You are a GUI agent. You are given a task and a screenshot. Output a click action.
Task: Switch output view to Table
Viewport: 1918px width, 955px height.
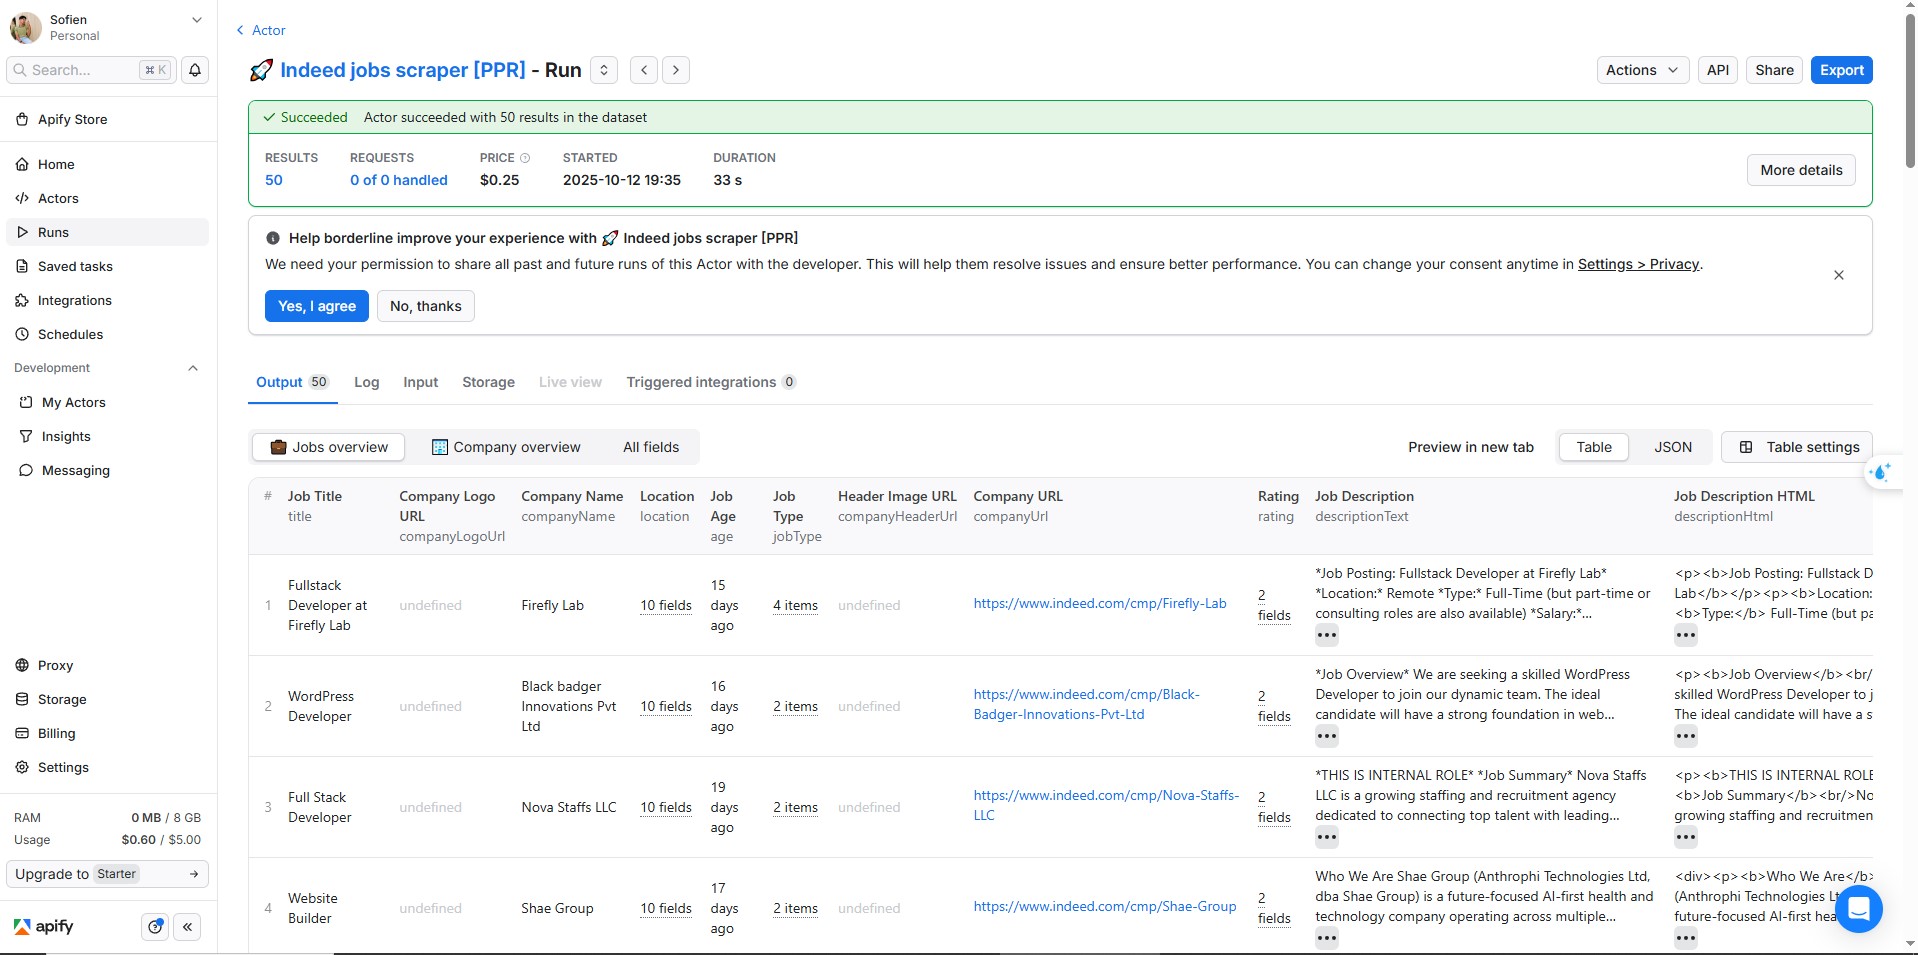(x=1594, y=447)
